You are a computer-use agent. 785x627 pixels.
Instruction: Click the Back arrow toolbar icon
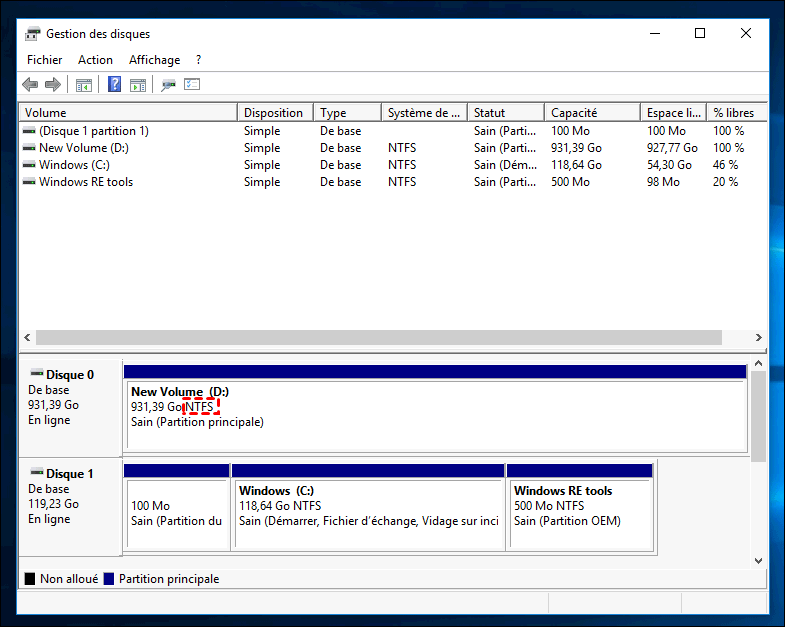click(x=30, y=85)
